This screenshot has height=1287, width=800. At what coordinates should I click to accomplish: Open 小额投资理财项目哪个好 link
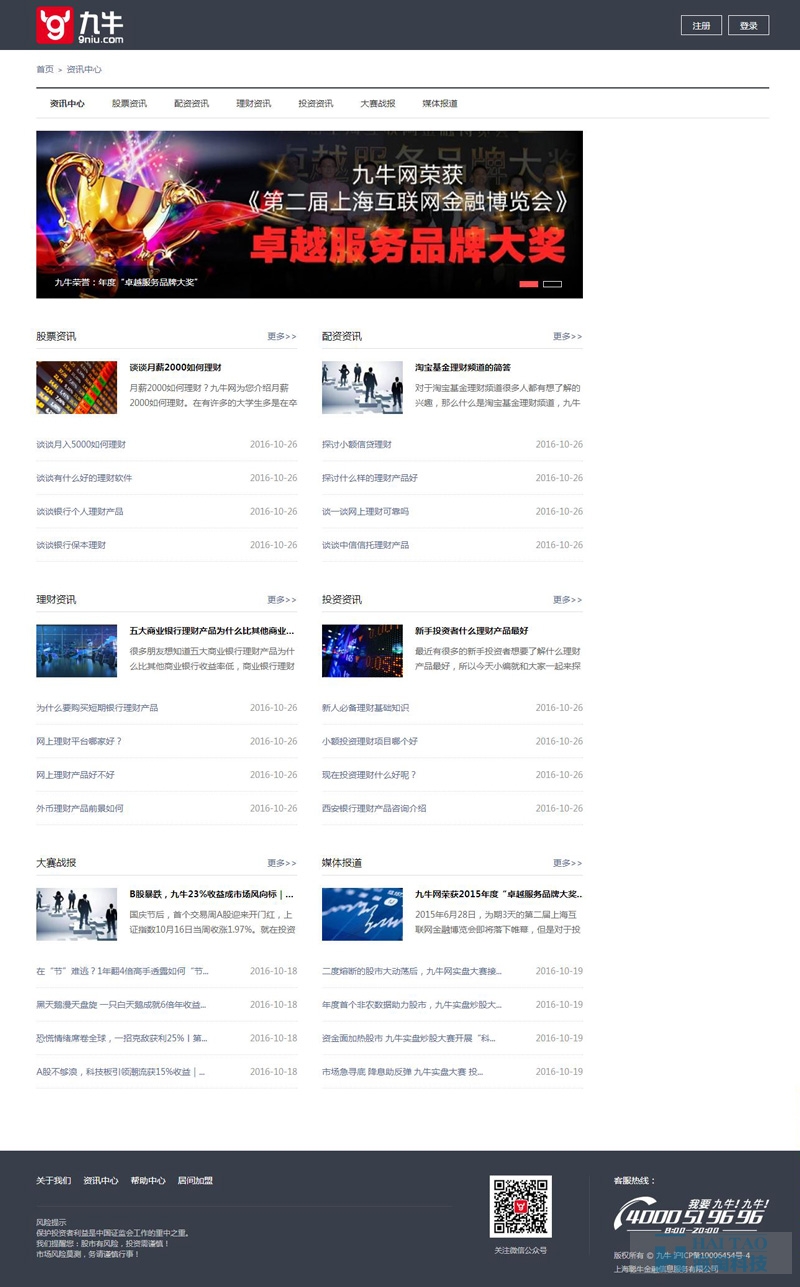(370, 742)
